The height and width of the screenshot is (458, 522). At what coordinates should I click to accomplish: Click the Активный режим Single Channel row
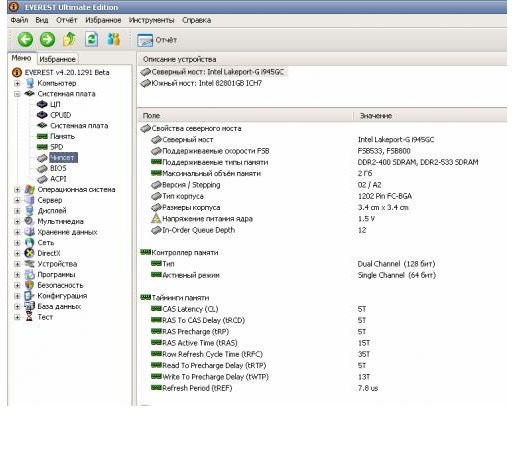[323, 275]
